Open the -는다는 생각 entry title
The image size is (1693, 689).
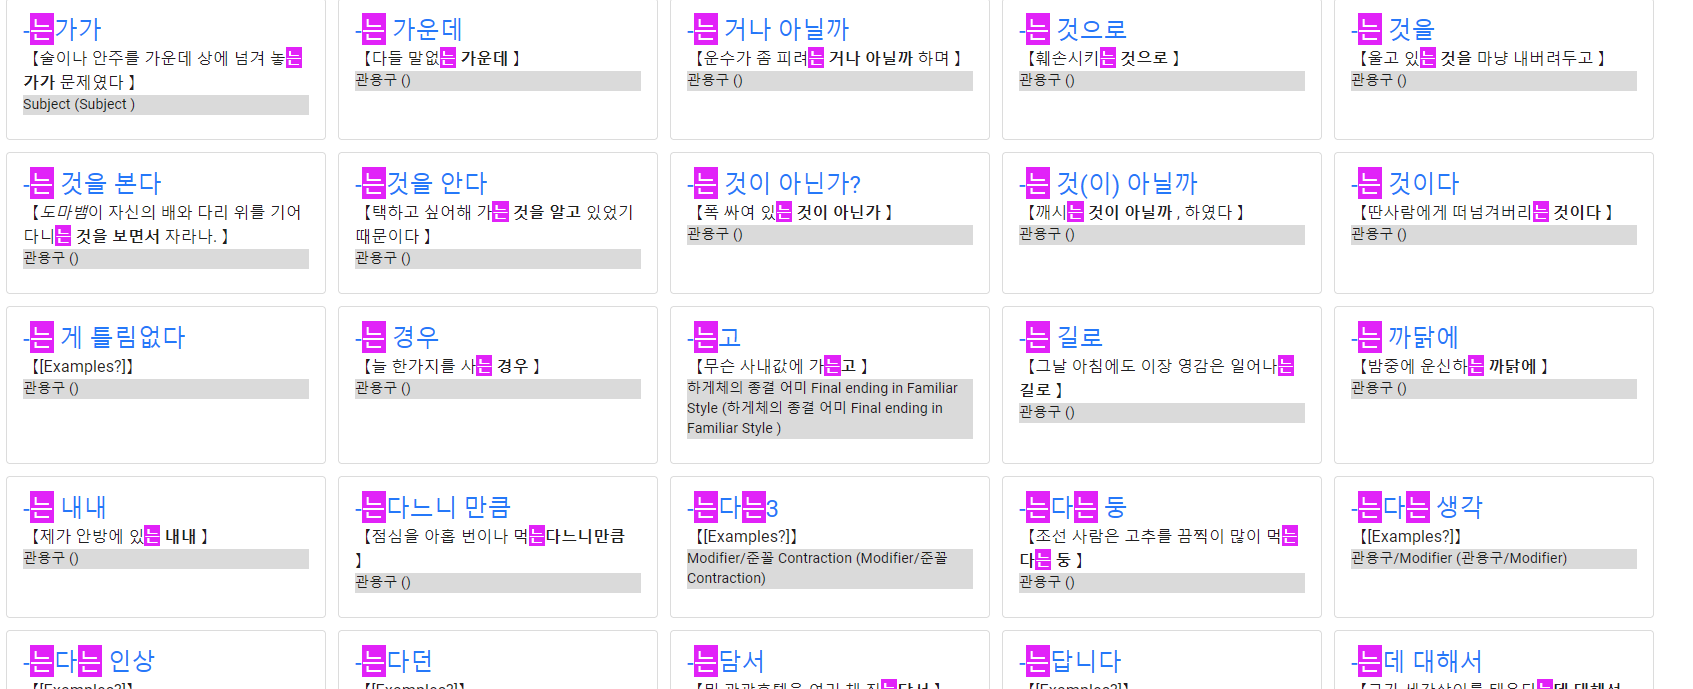(x=1417, y=507)
